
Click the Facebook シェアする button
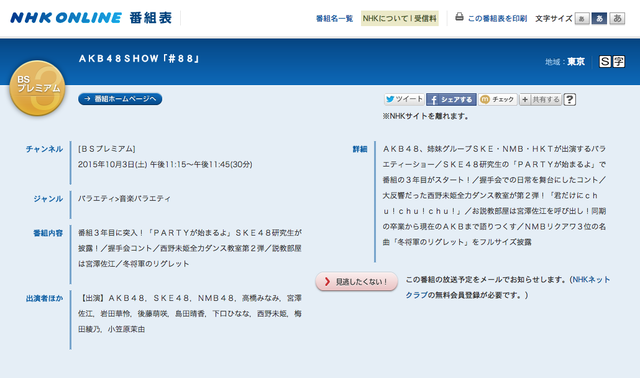tap(451, 100)
